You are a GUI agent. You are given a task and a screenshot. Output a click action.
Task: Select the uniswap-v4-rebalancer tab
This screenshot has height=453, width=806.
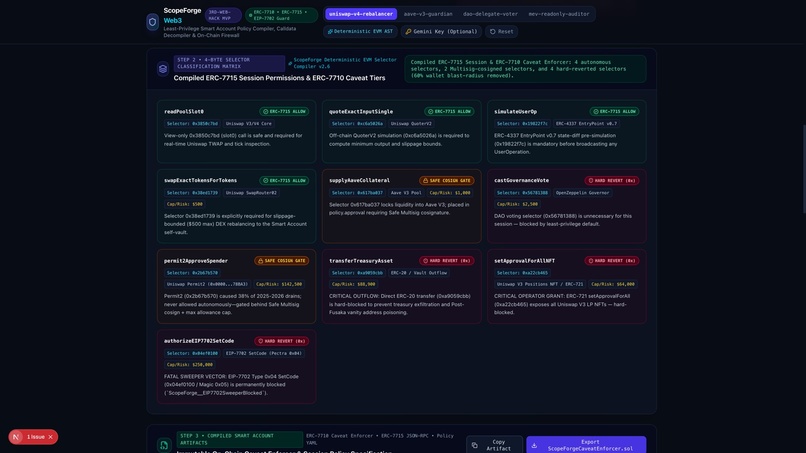pos(361,14)
